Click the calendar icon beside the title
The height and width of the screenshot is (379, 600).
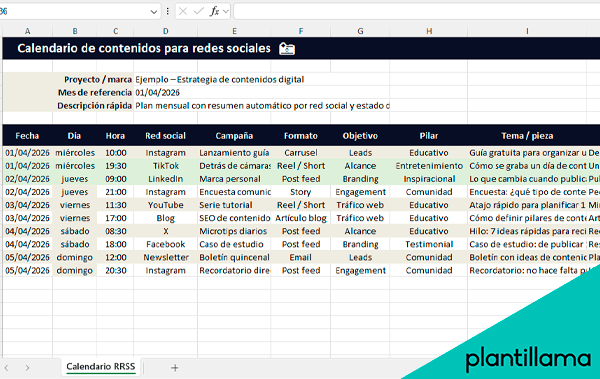tap(287, 49)
